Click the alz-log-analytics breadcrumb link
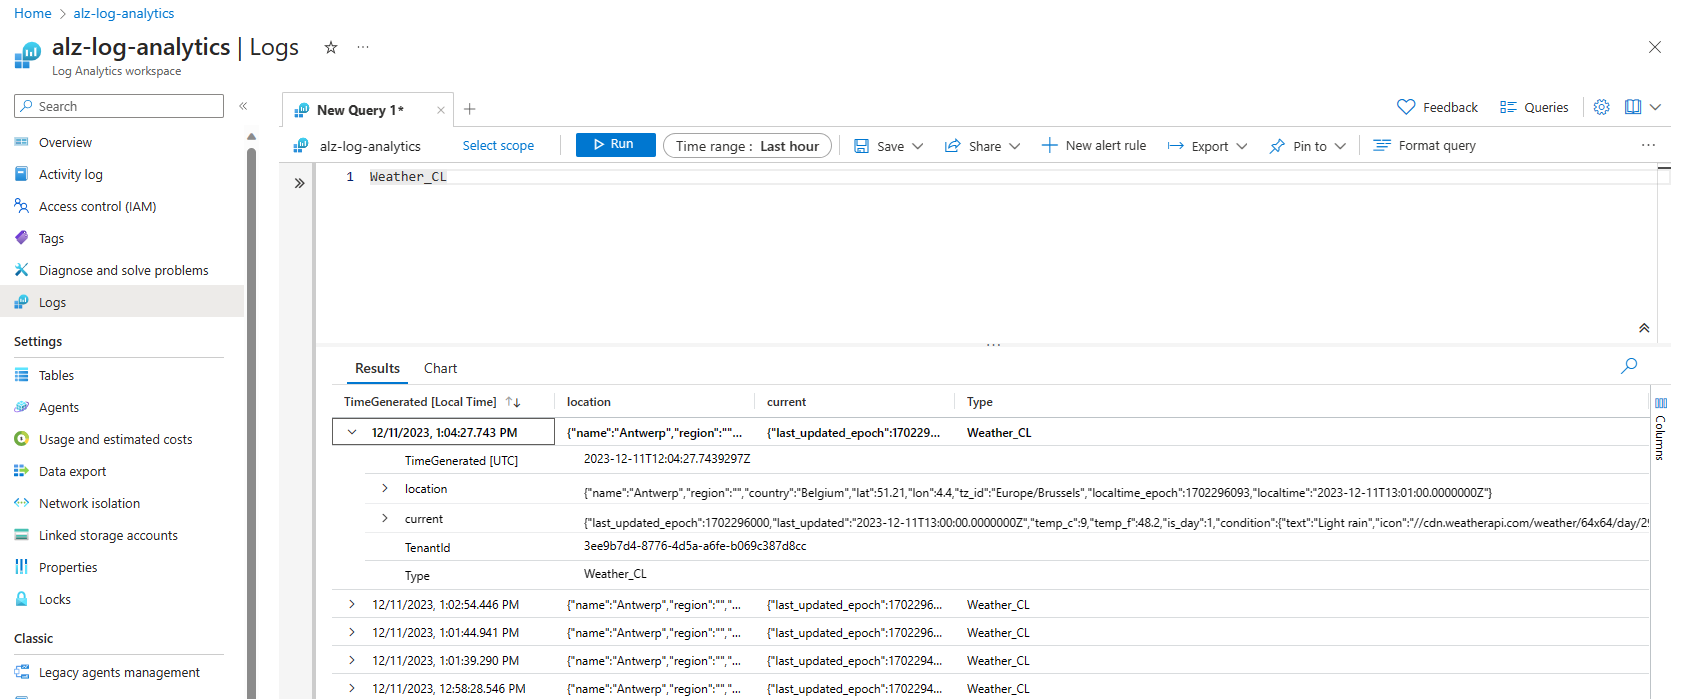 click(x=124, y=13)
